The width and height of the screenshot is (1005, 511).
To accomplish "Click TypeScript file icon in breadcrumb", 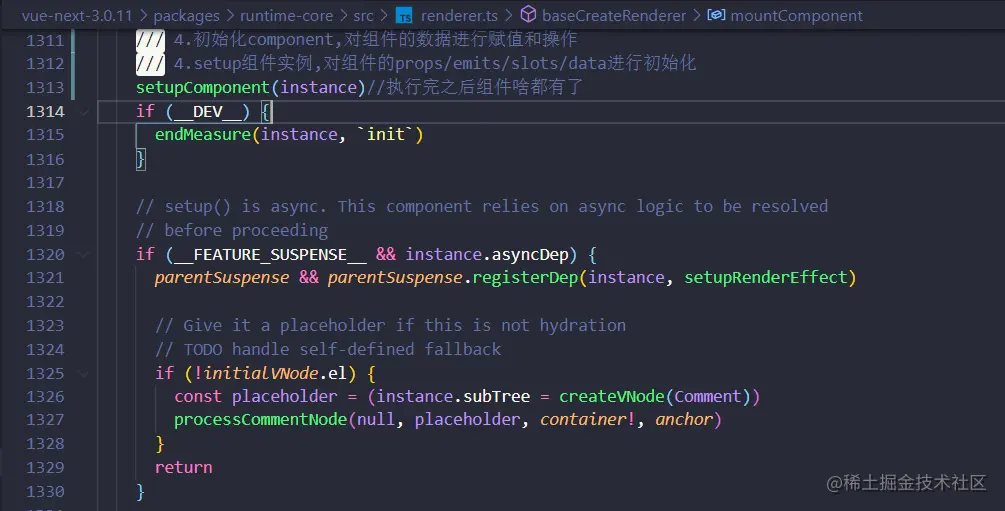I will coord(404,16).
